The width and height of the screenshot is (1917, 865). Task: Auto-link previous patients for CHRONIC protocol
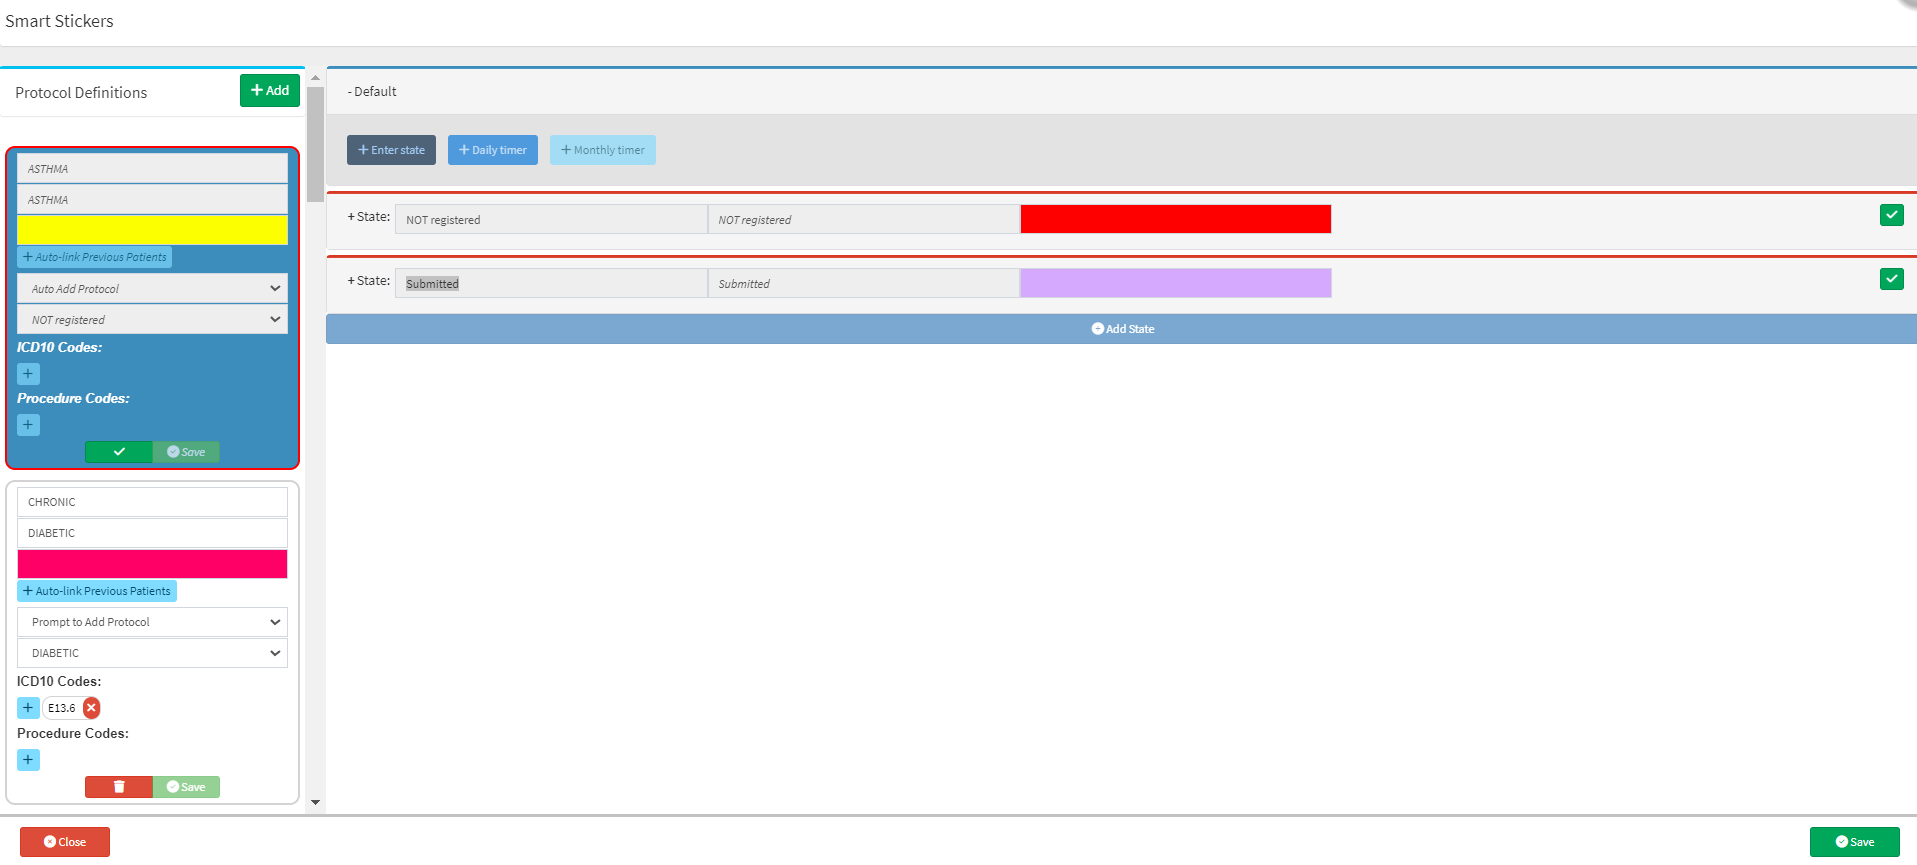point(97,591)
